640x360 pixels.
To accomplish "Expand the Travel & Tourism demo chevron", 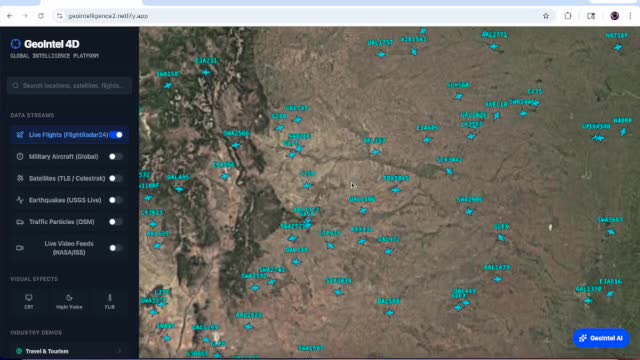I will pos(120,351).
